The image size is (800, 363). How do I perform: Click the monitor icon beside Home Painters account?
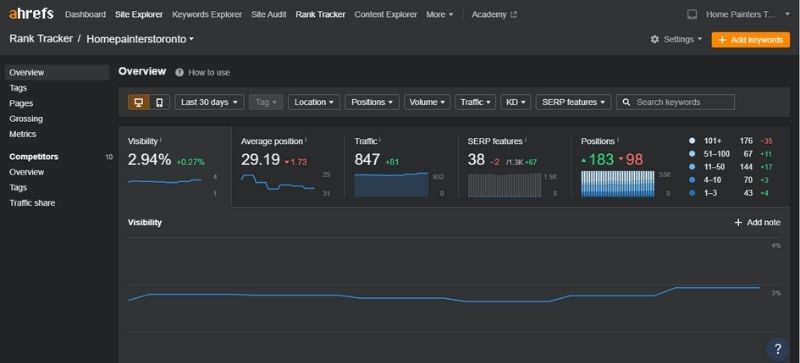[692, 14]
